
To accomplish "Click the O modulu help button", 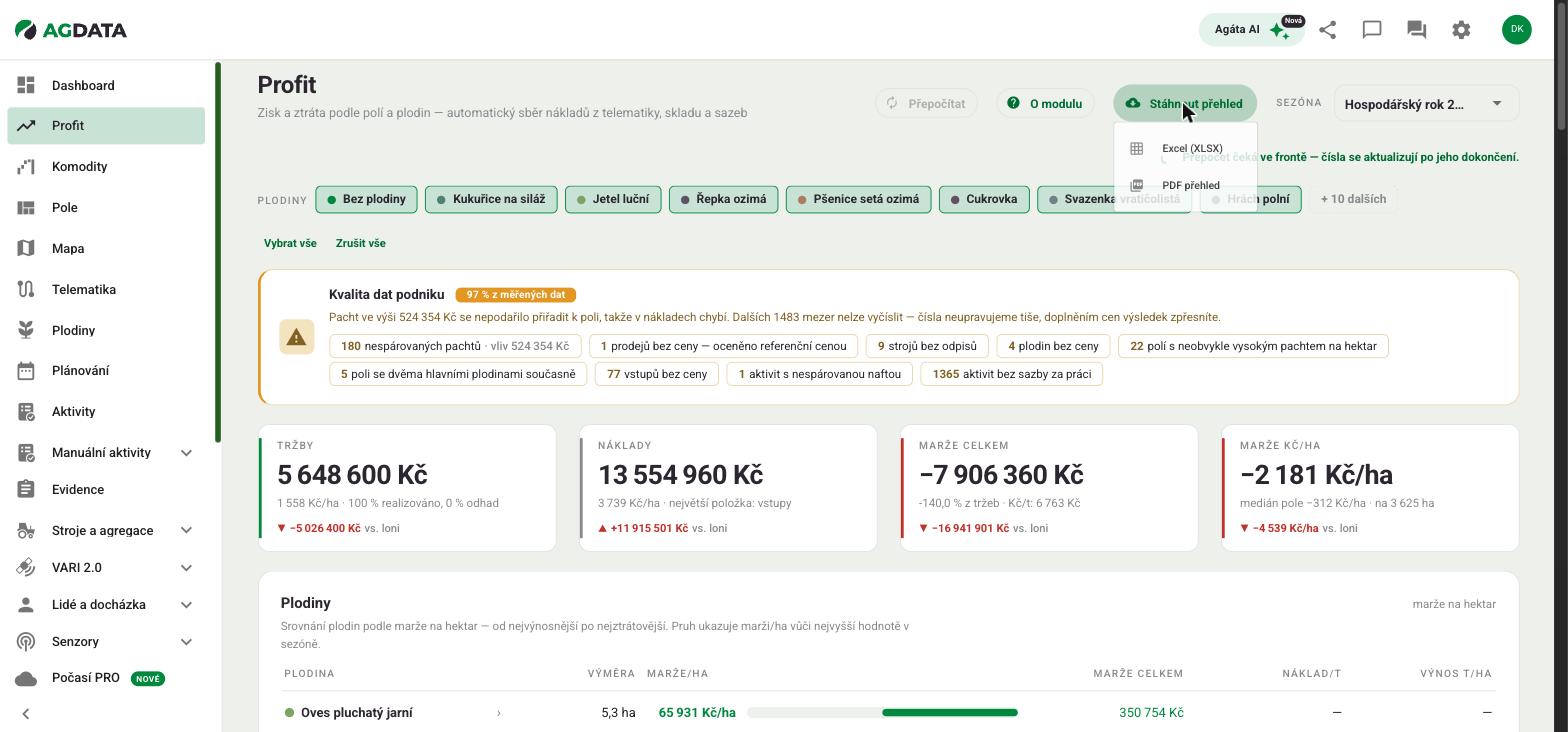I will (x=1045, y=104).
